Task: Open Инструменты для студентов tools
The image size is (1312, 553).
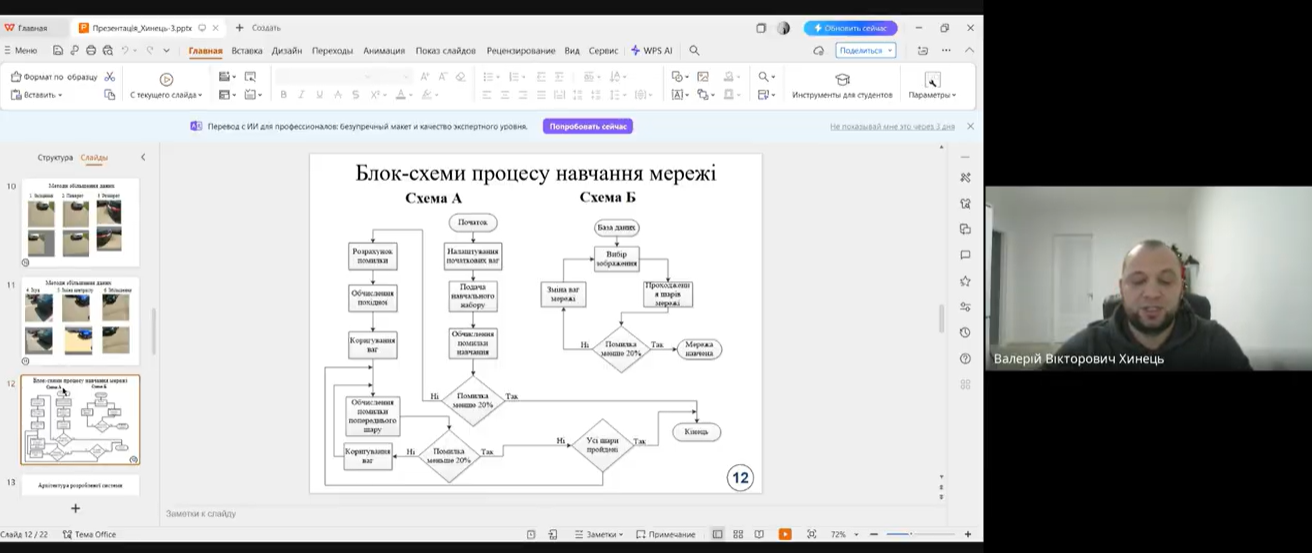Action: point(842,85)
